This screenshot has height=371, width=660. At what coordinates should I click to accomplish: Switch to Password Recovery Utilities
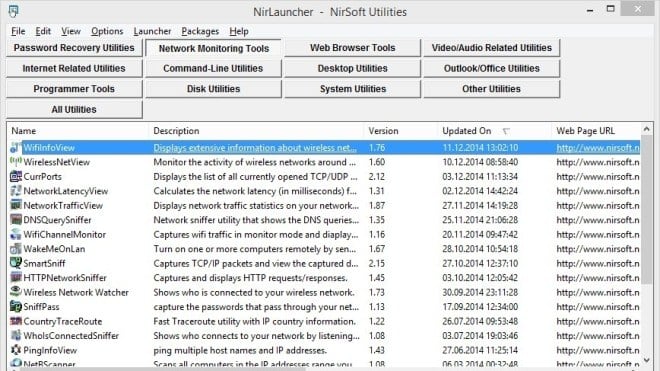pyautogui.click(x=74, y=48)
